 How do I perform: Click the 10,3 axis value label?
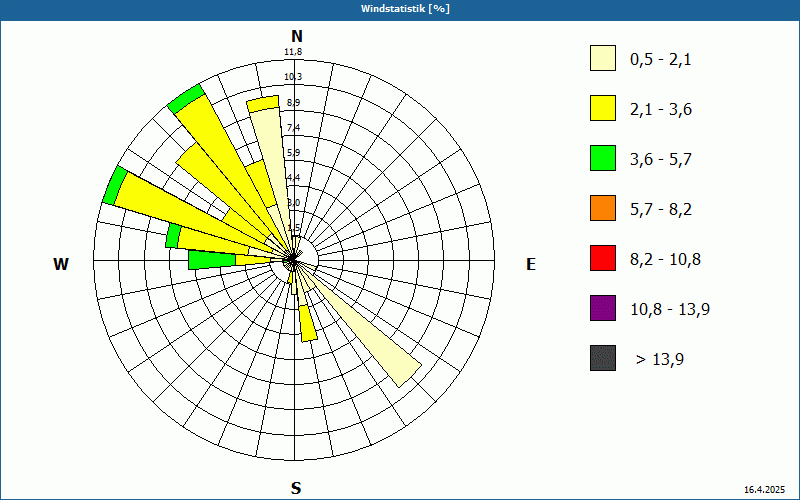tap(293, 77)
